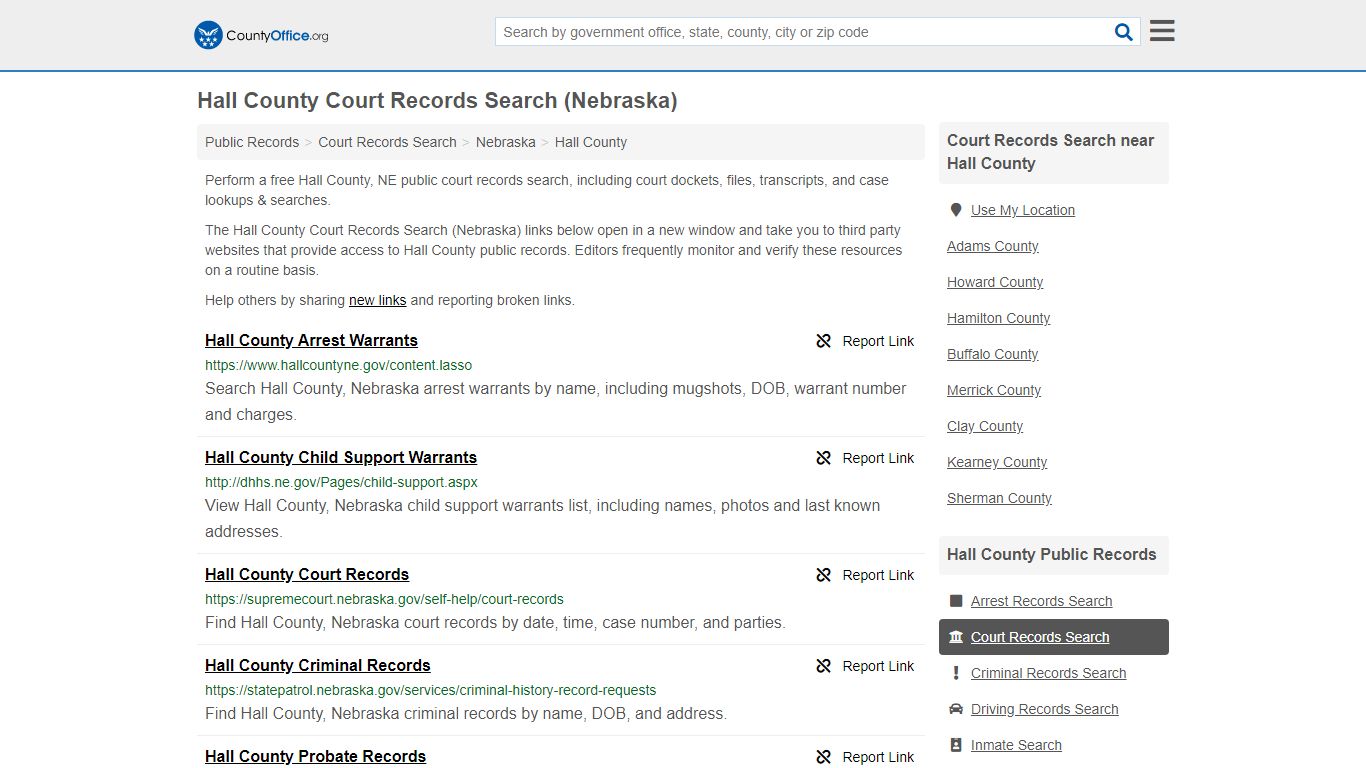Viewport: 1366px width, 768px height.
Task: Open Hamilton County nearby link
Action: [998, 318]
